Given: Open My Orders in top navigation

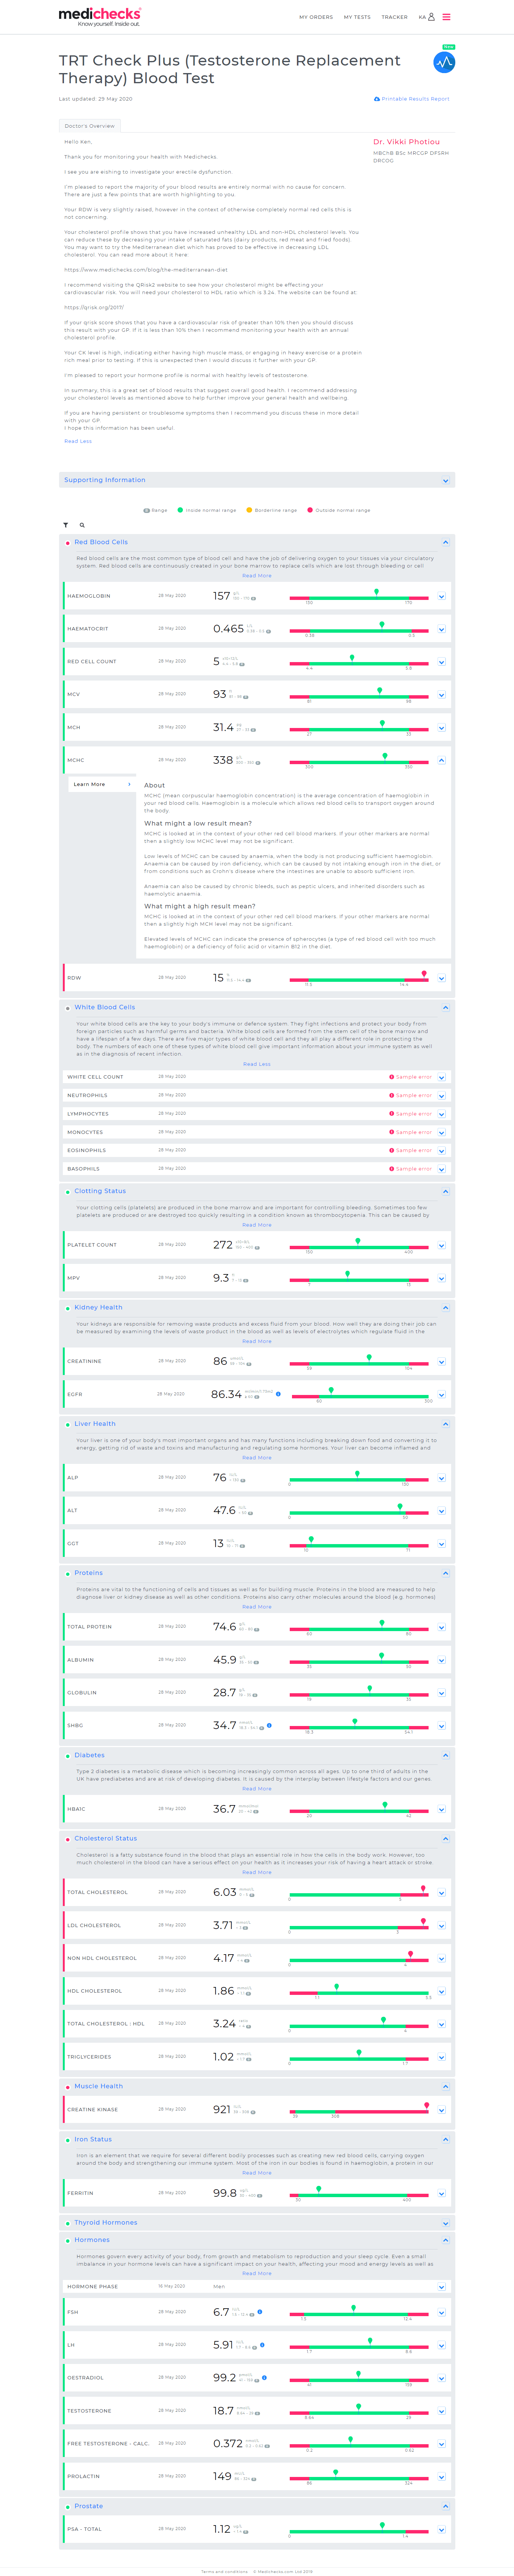Looking at the screenshot, I should click(x=316, y=17).
